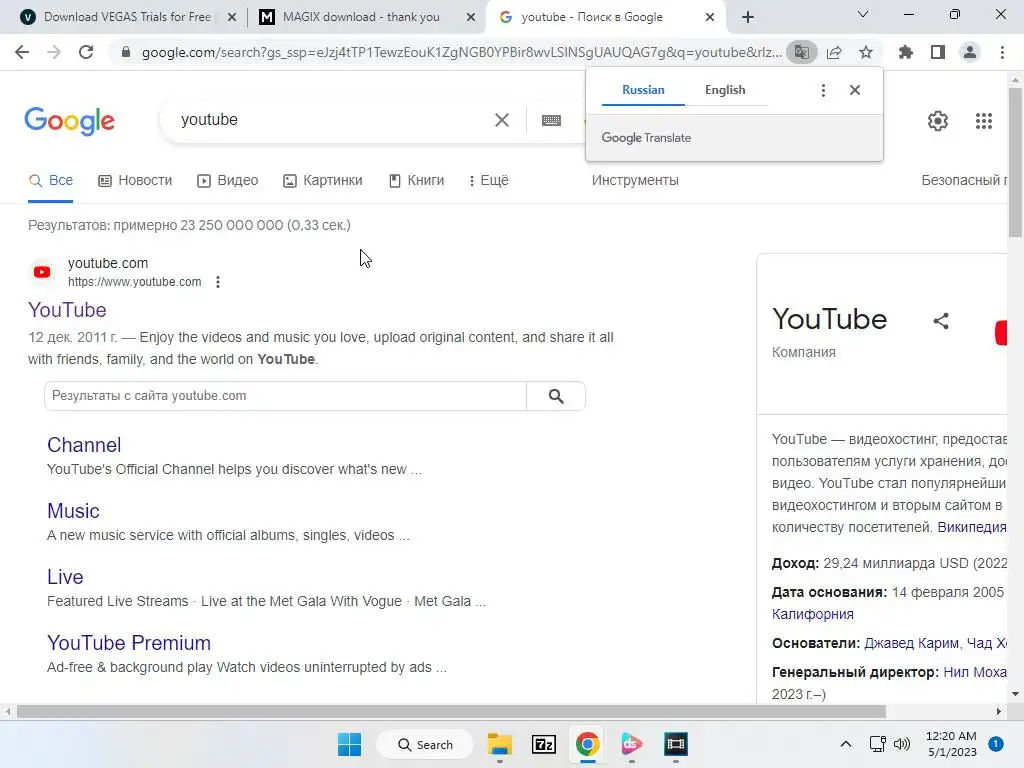Image resolution: width=1024 pixels, height=768 pixels.
Task: Open the Калифорния link
Action: [812, 615]
